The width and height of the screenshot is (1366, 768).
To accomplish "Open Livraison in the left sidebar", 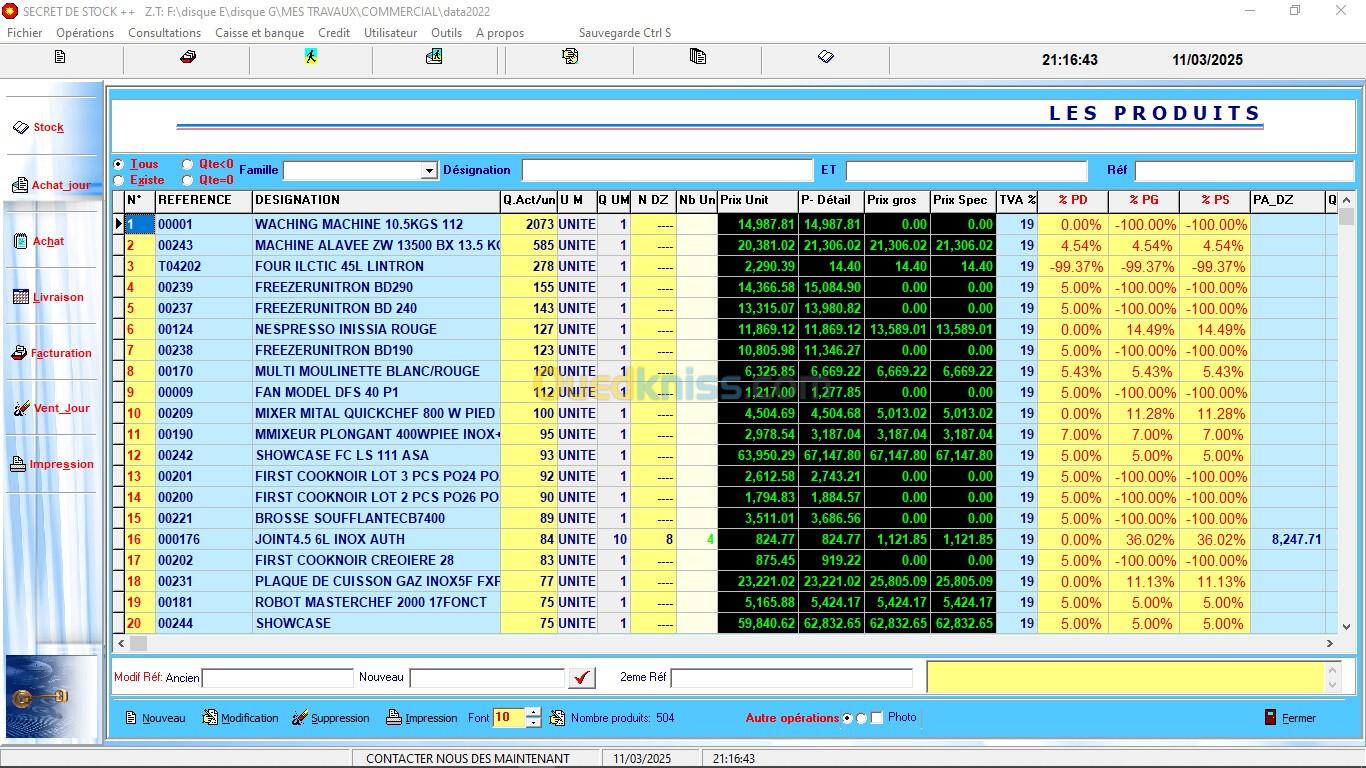I will coord(57,297).
